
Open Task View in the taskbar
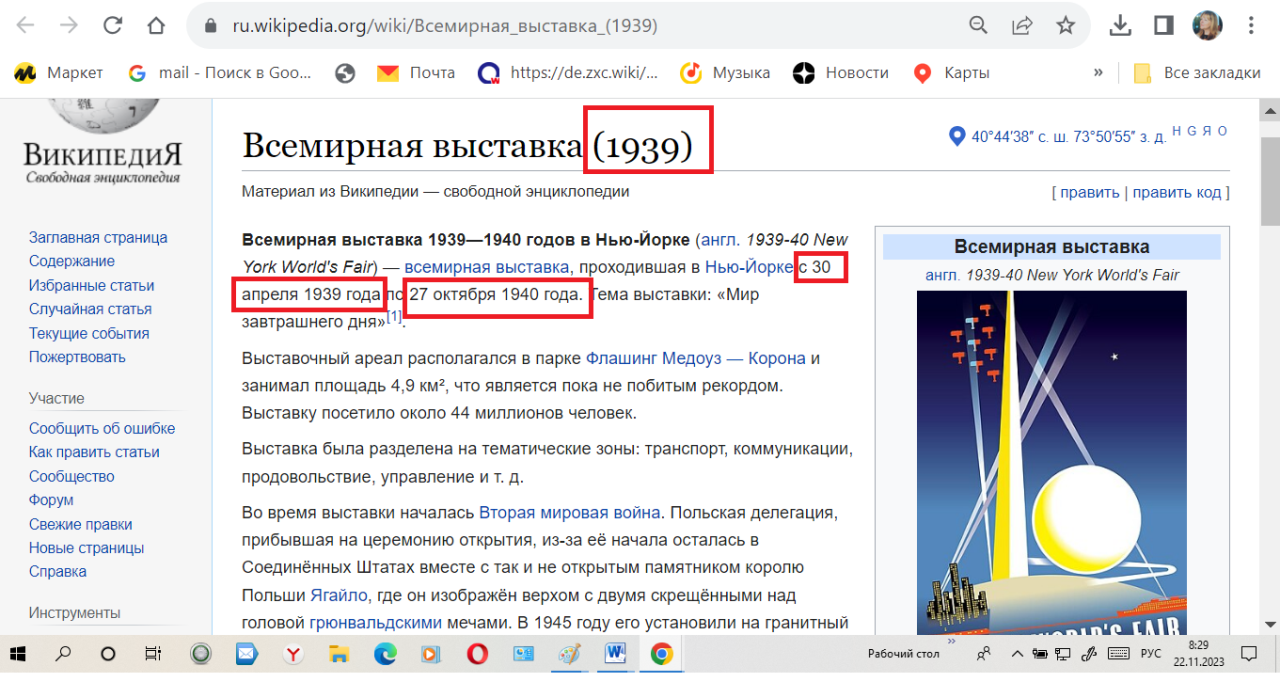coord(153,654)
